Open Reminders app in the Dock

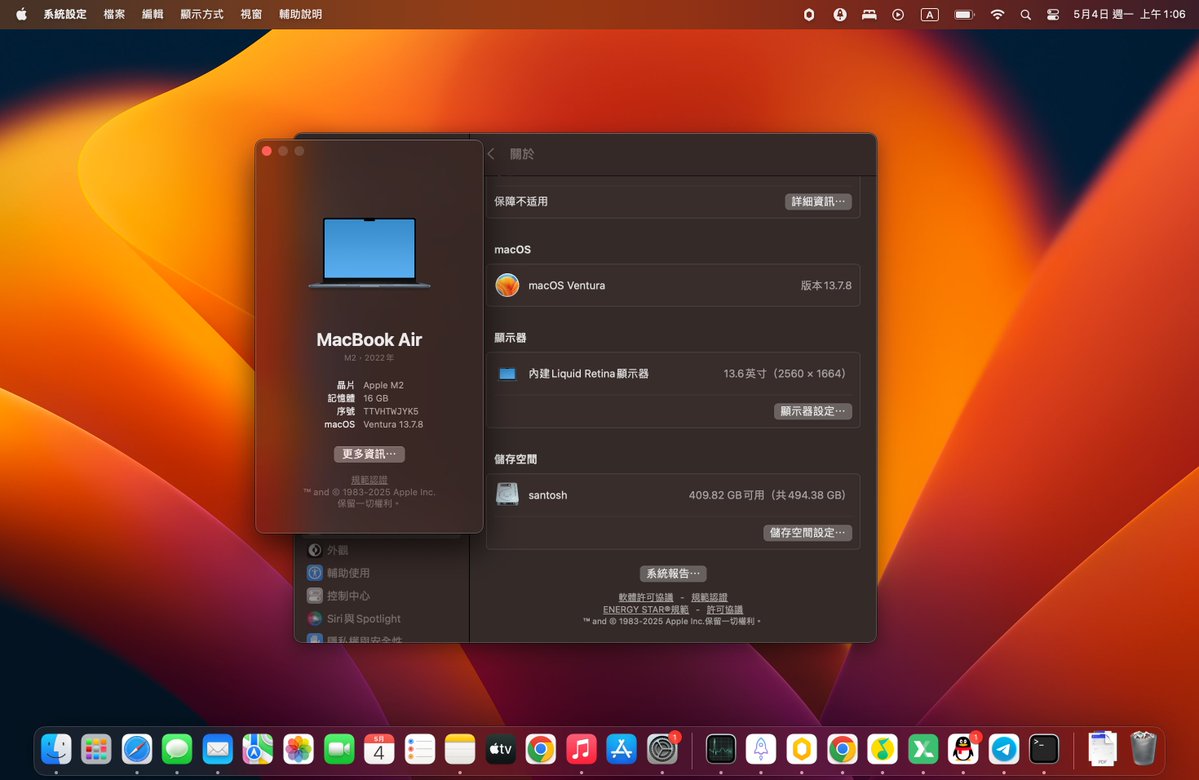[420, 749]
